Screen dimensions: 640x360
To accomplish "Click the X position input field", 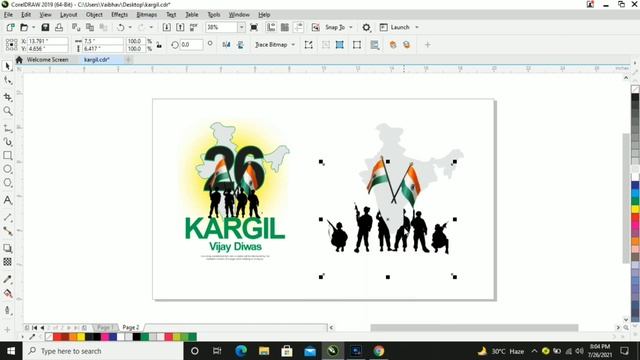I will [x=47, y=41].
